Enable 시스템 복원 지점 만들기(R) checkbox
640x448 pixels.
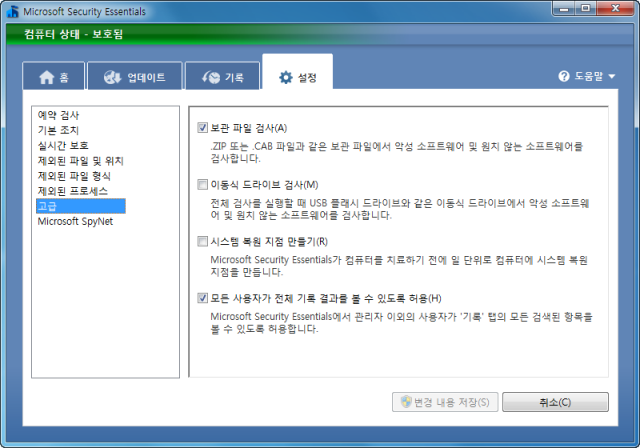coord(202,242)
